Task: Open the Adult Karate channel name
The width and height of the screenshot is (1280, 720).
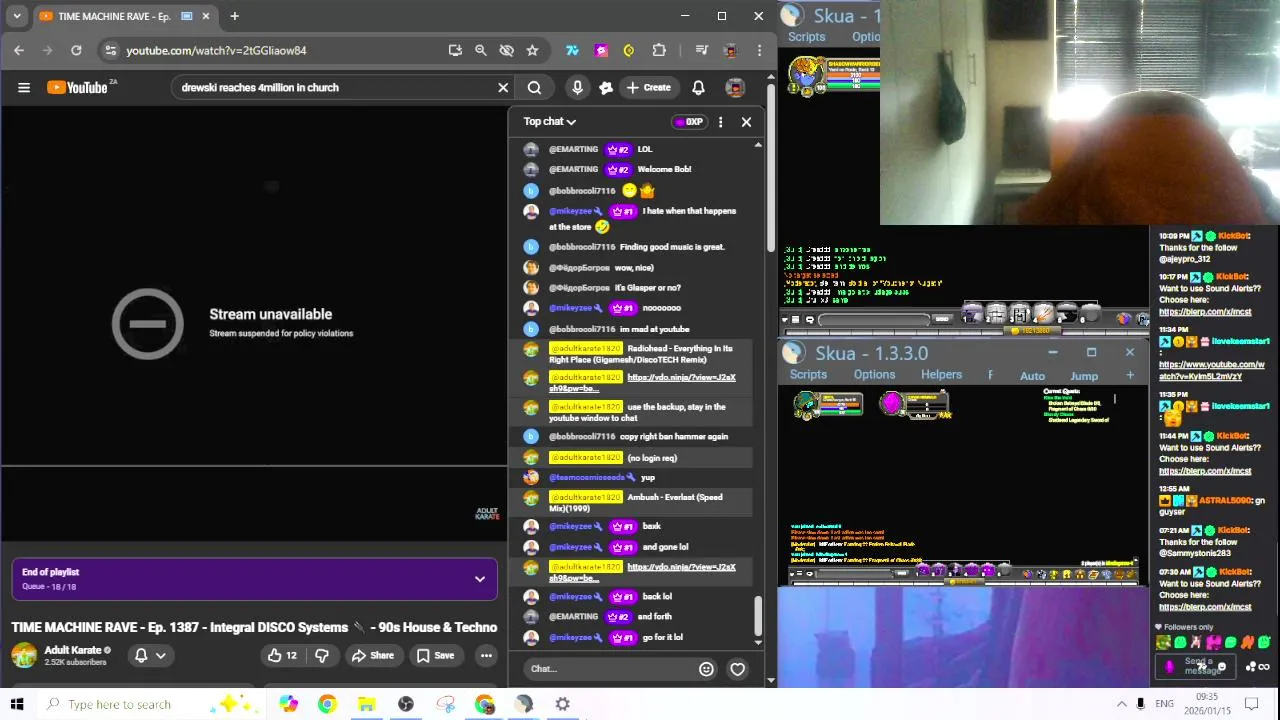Action: tap(73, 650)
